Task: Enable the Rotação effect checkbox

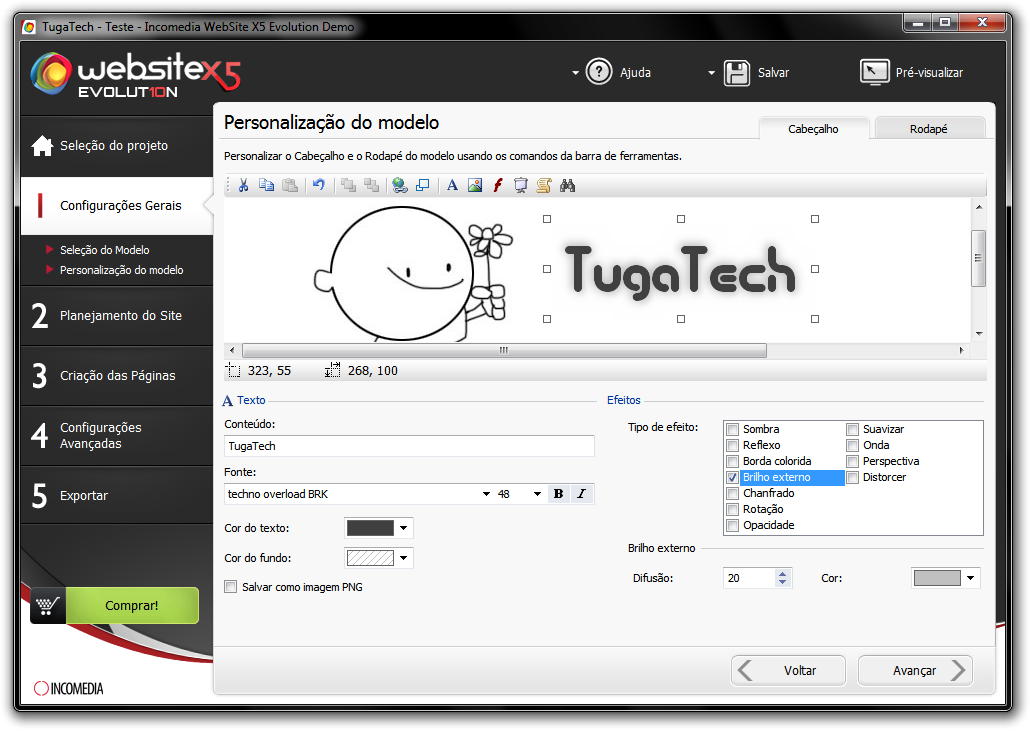Action: [732, 510]
